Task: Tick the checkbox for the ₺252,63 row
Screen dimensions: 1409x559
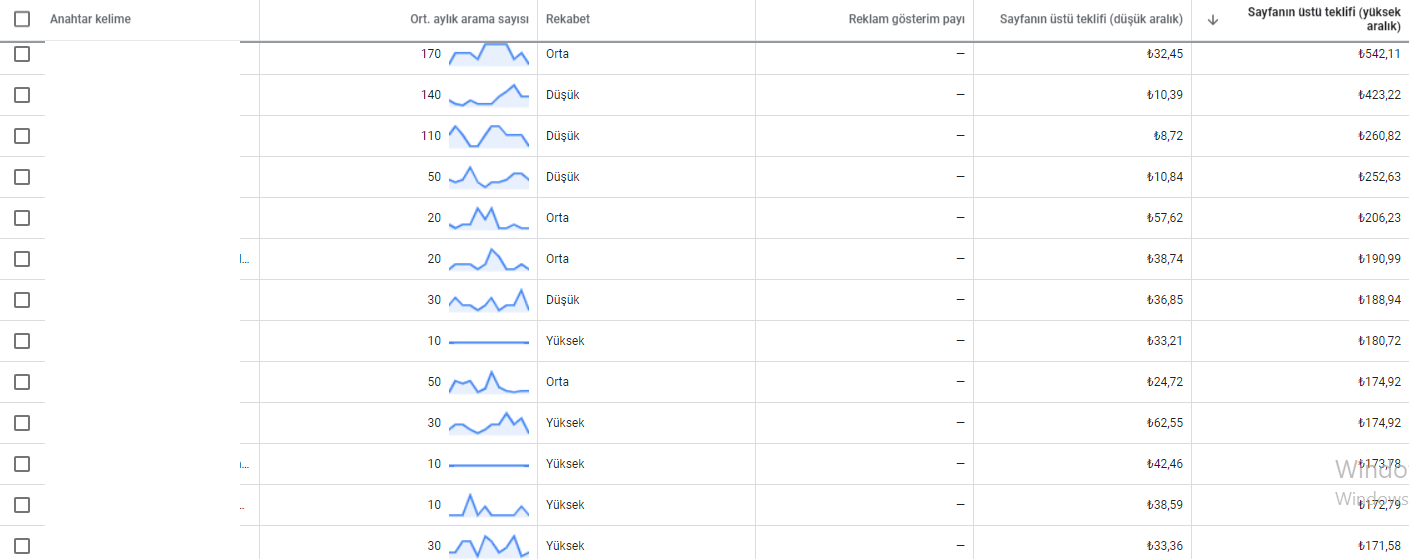Action: (x=22, y=177)
